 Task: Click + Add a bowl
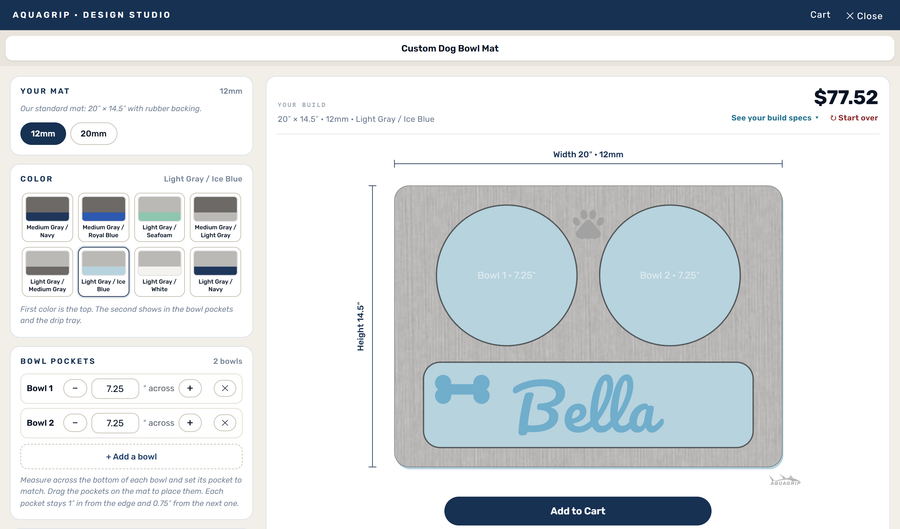[x=131, y=457]
